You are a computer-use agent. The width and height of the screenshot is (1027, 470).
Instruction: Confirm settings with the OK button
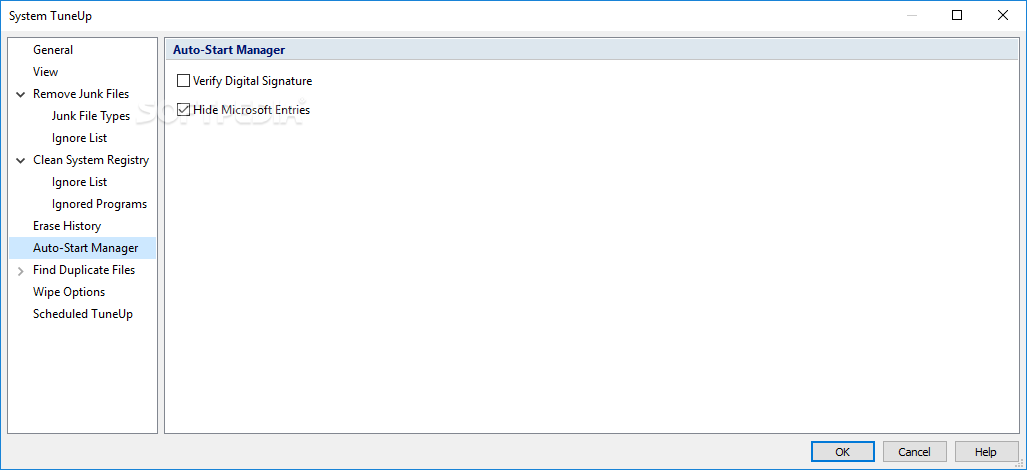(842, 452)
